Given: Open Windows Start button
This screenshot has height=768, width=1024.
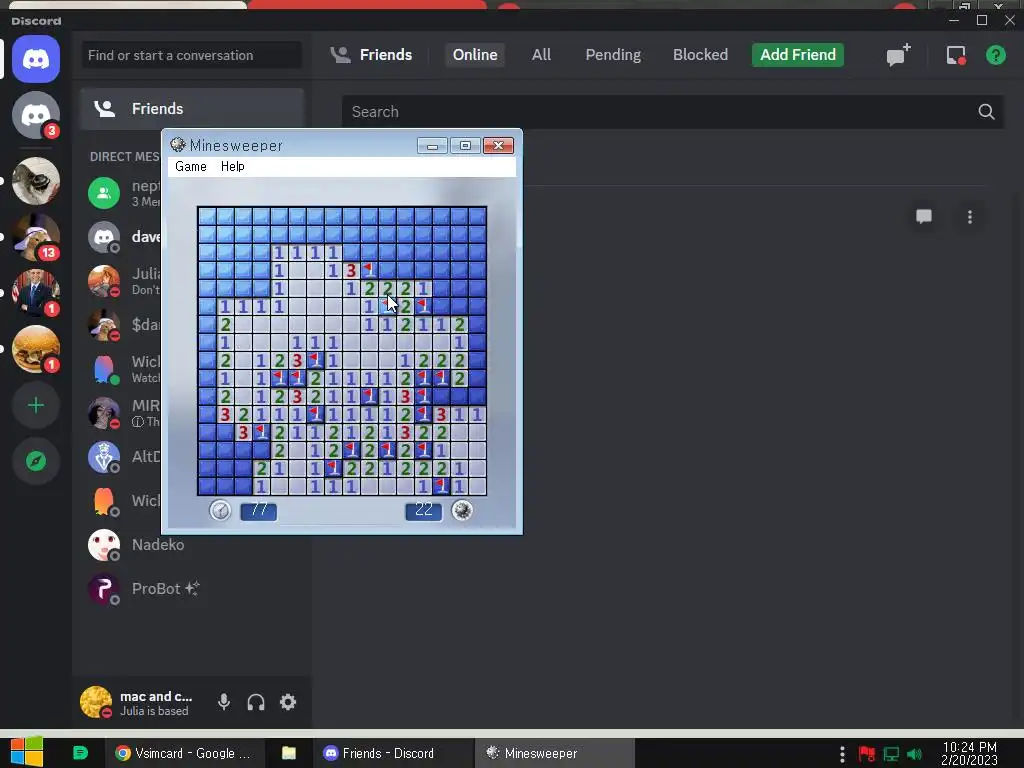Looking at the screenshot, I should coord(26,753).
